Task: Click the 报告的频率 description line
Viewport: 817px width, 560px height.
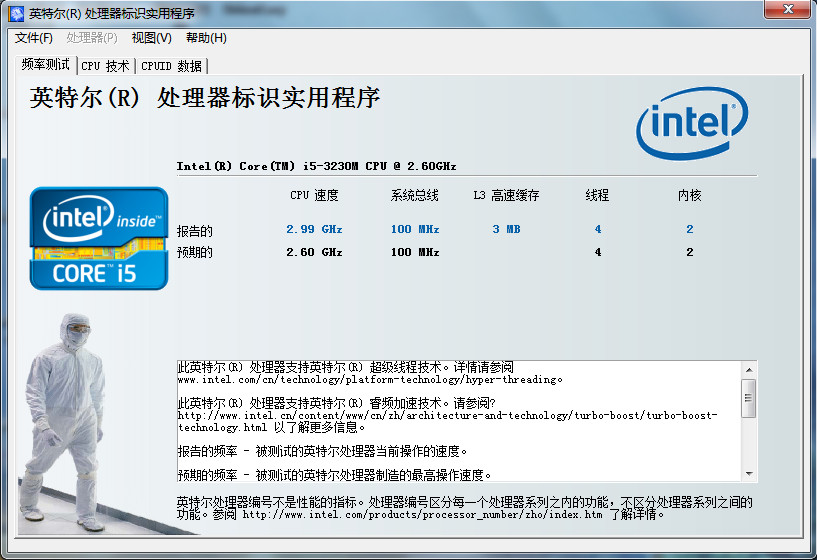Action: point(323,451)
